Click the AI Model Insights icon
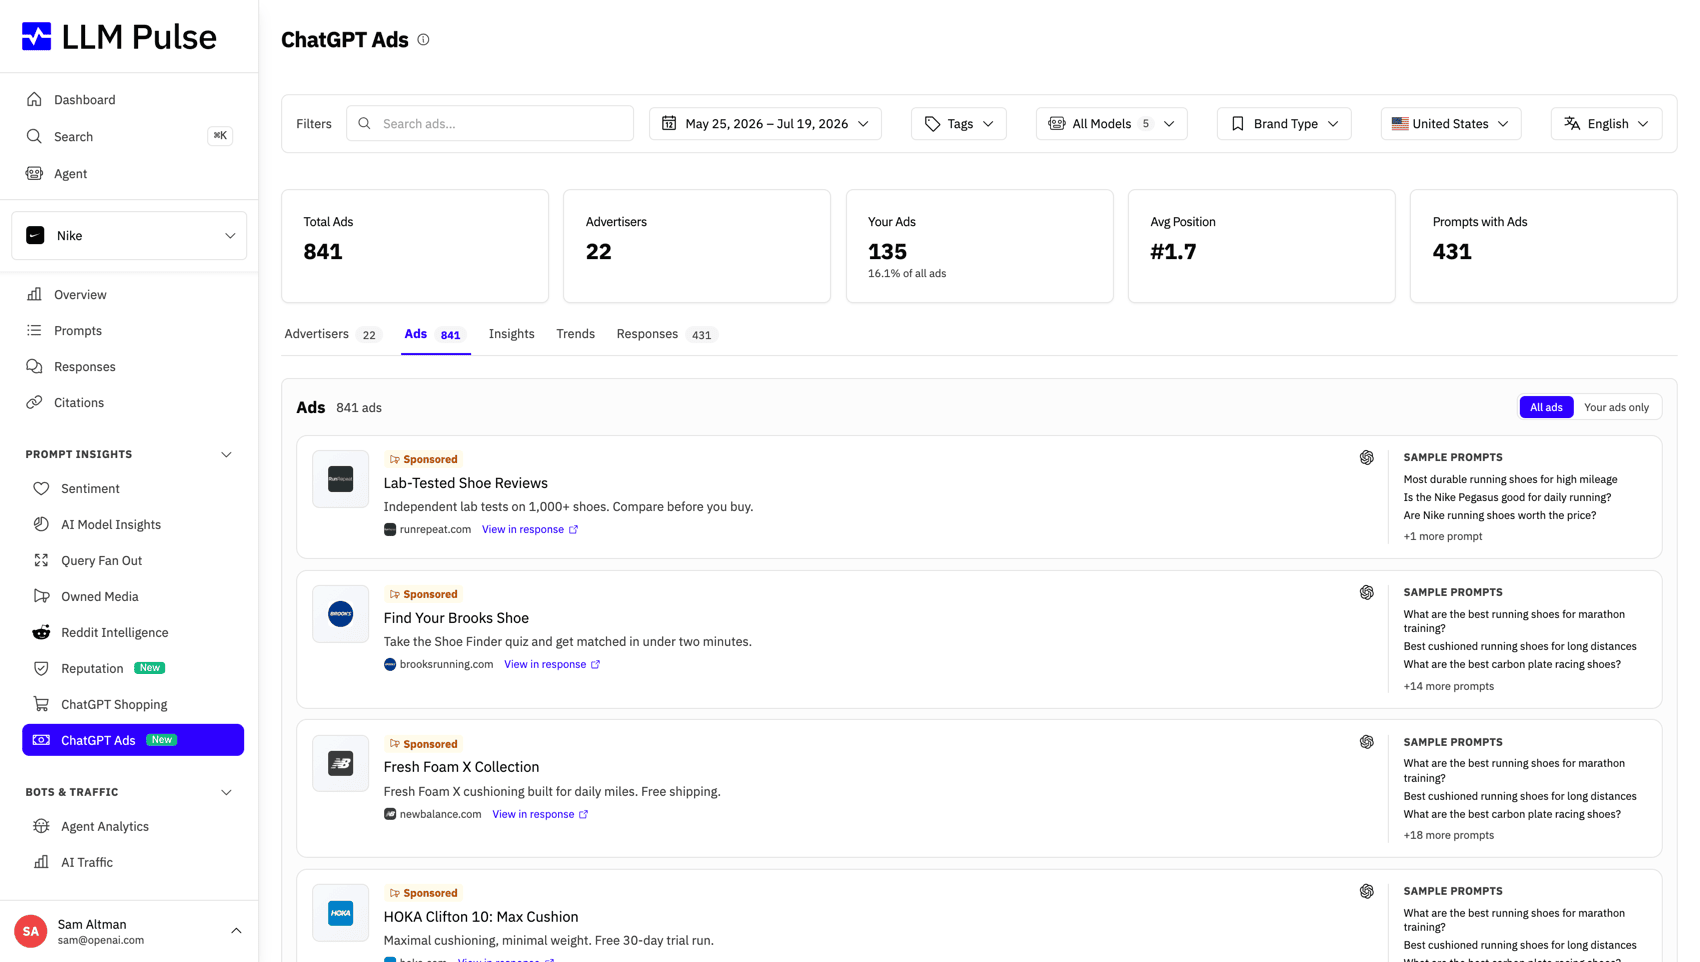 click(41, 524)
